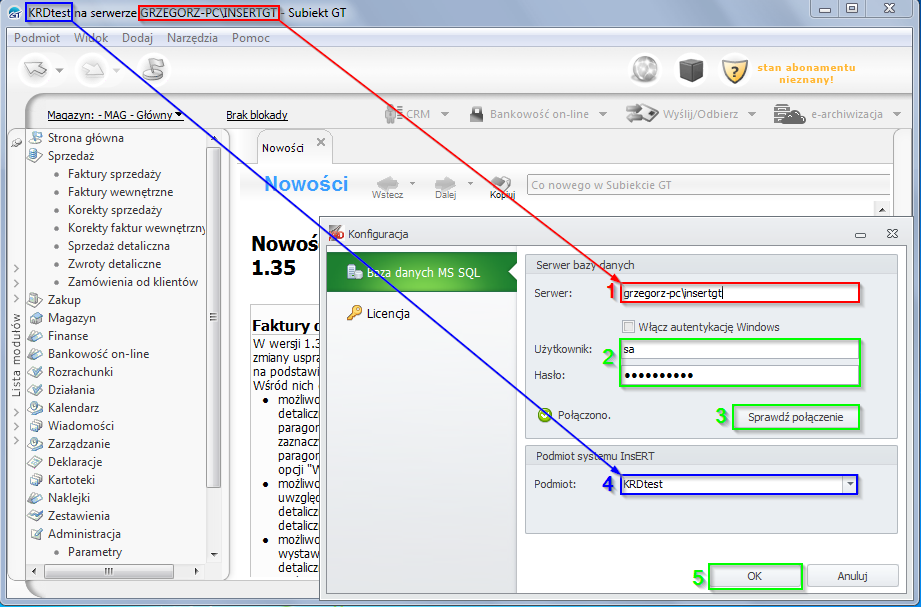Screen dimensions: 921x607
Task: Click the Deklaracje module icon
Action: (x=35, y=462)
